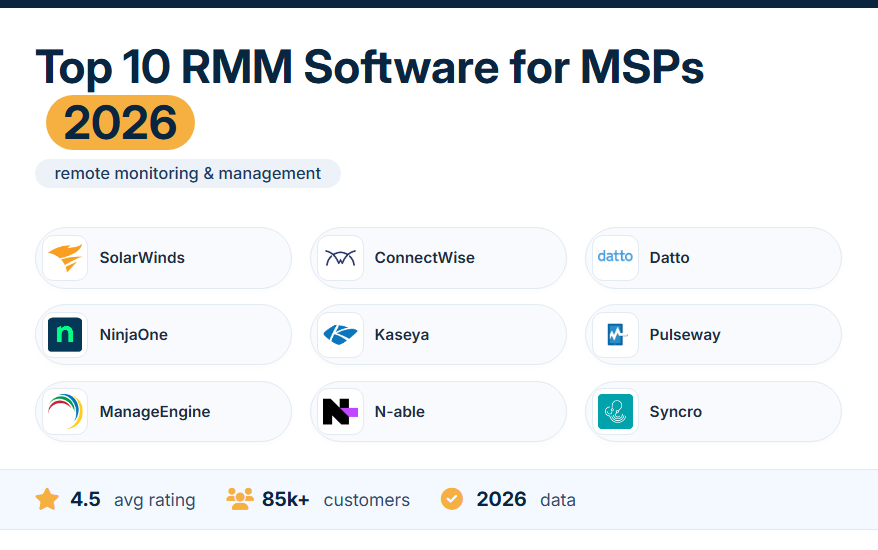Click the 85k+ customers number

click(x=286, y=499)
